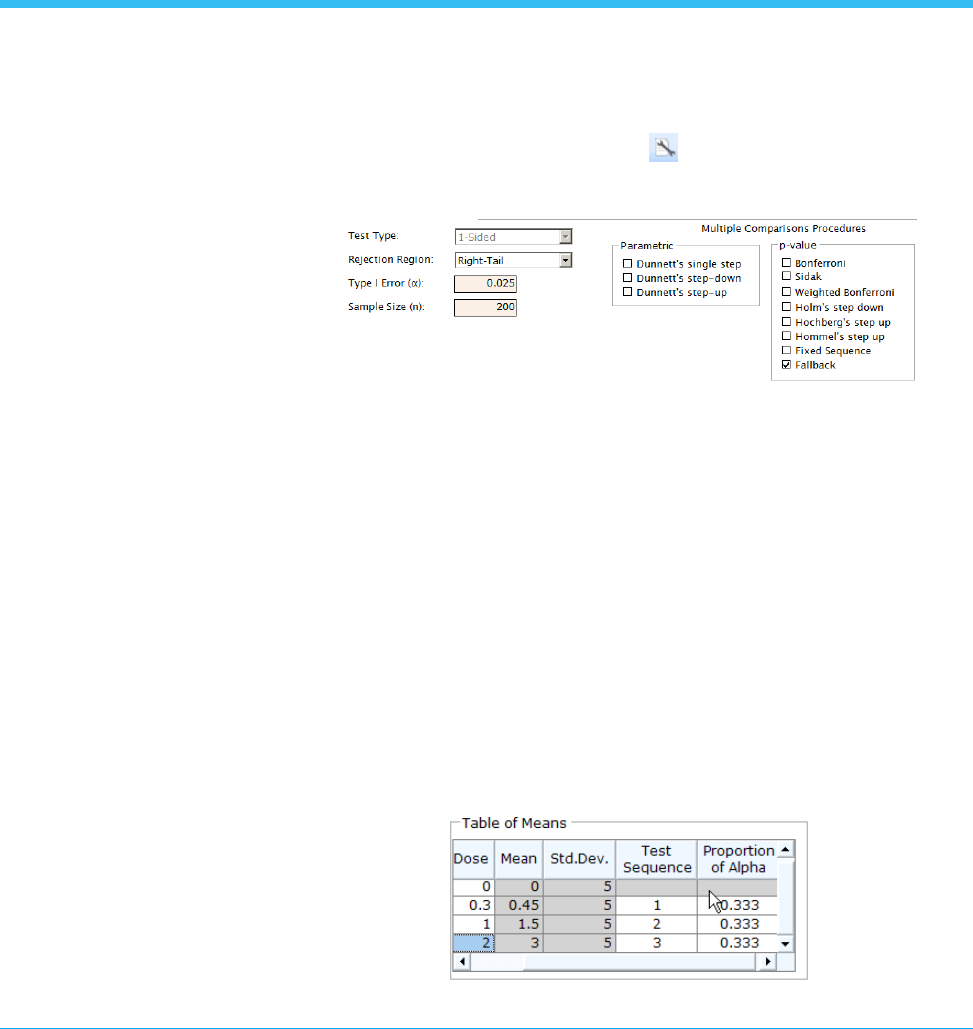Check the Fixed Sequence option
Screen dimensions: 973x1029
click(786, 350)
